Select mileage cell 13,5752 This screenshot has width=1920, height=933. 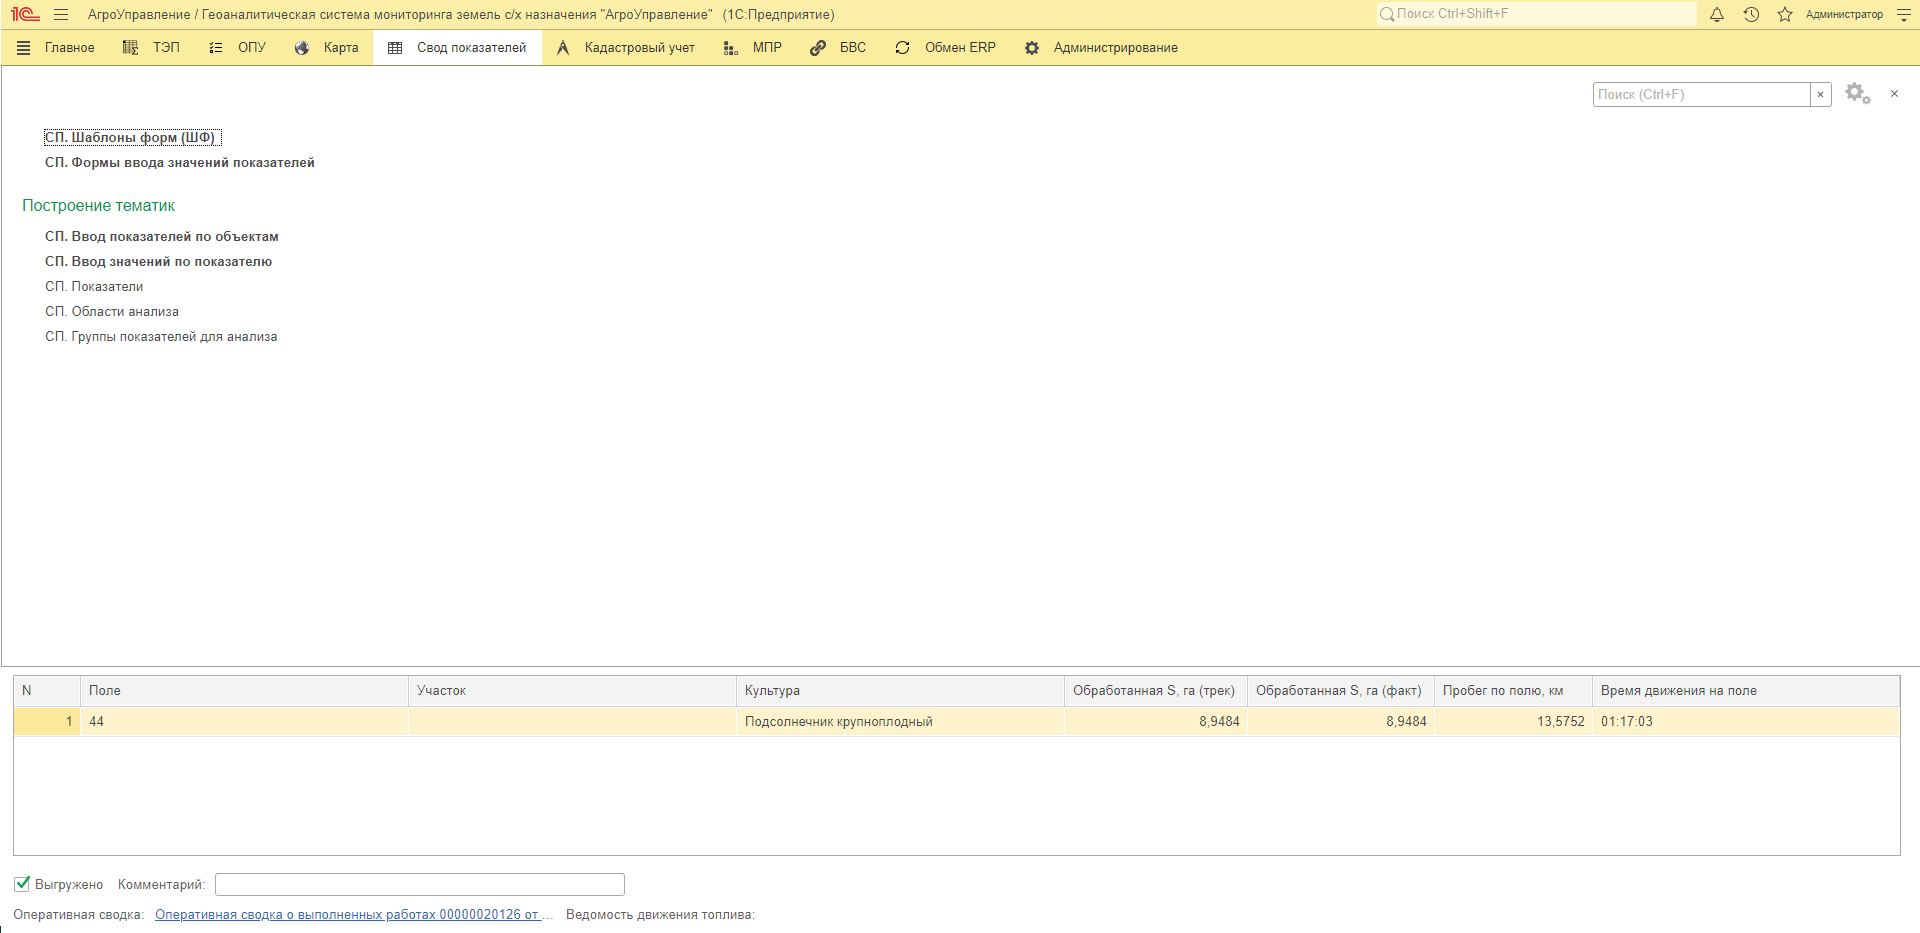point(1513,722)
